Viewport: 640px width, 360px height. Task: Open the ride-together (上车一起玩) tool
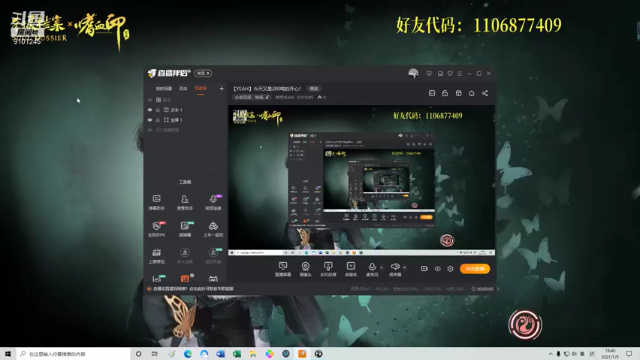[x=213, y=229]
